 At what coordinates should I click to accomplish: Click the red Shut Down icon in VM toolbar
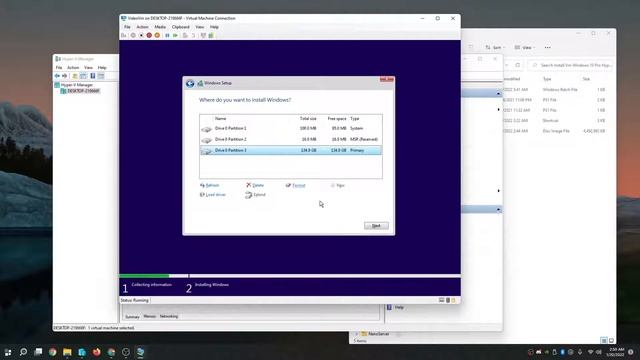149,36
